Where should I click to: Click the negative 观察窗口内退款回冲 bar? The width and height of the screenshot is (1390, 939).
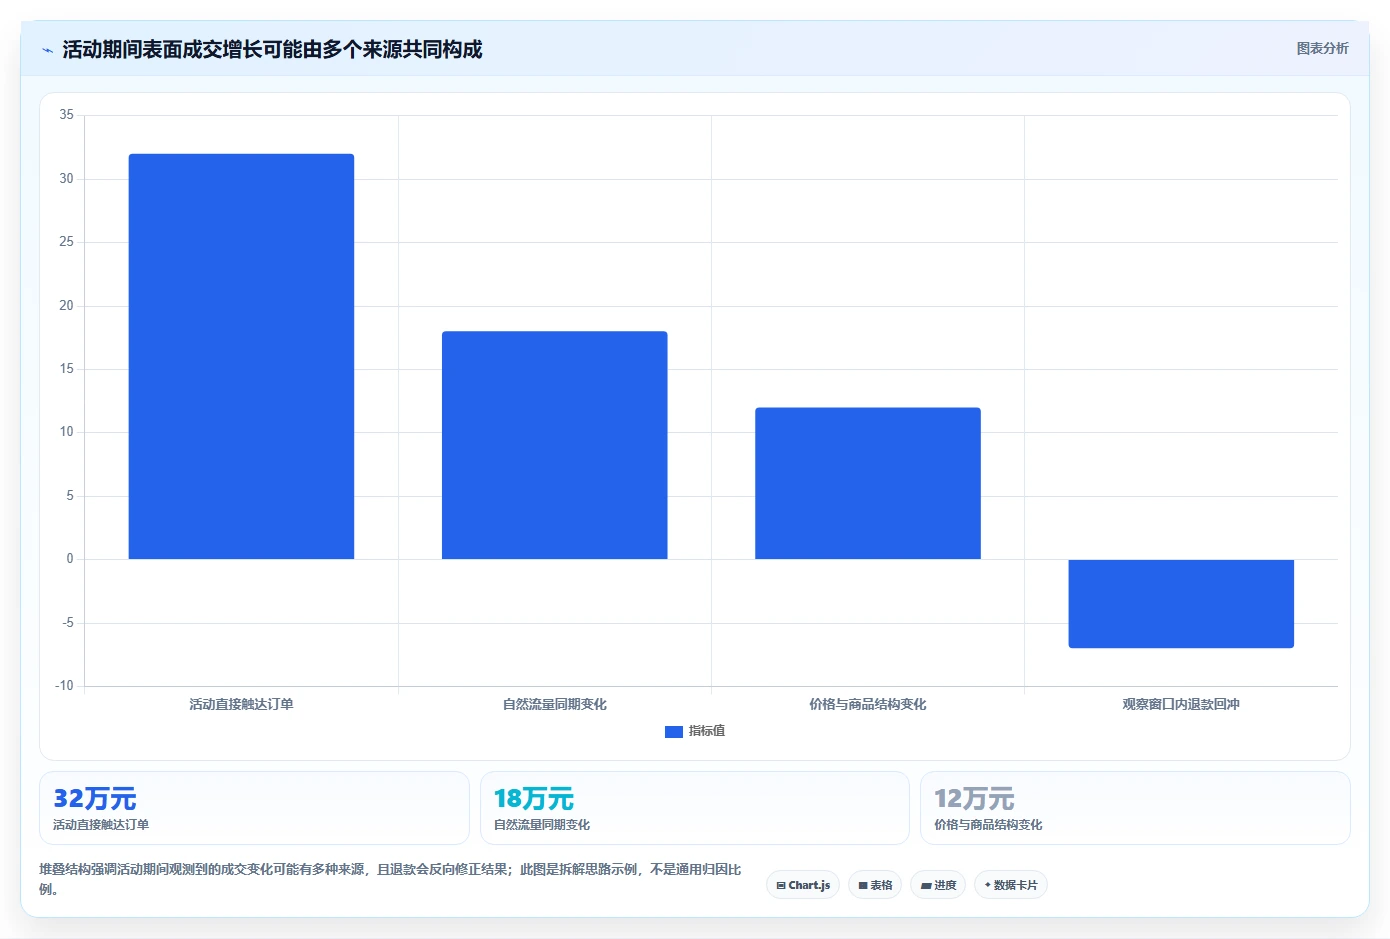(x=1181, y=604)
